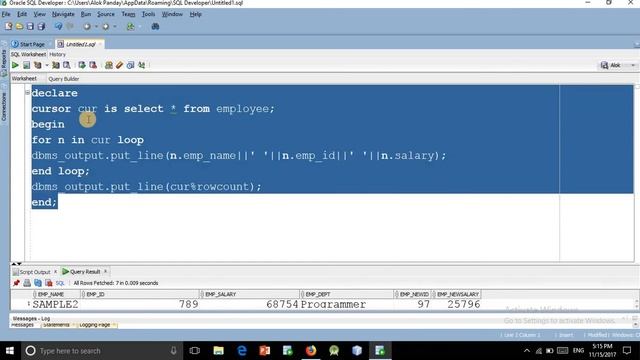Screen dimensions: 640x360
Task: Click the SAMPLE2 cell in results
Action: 56,304
